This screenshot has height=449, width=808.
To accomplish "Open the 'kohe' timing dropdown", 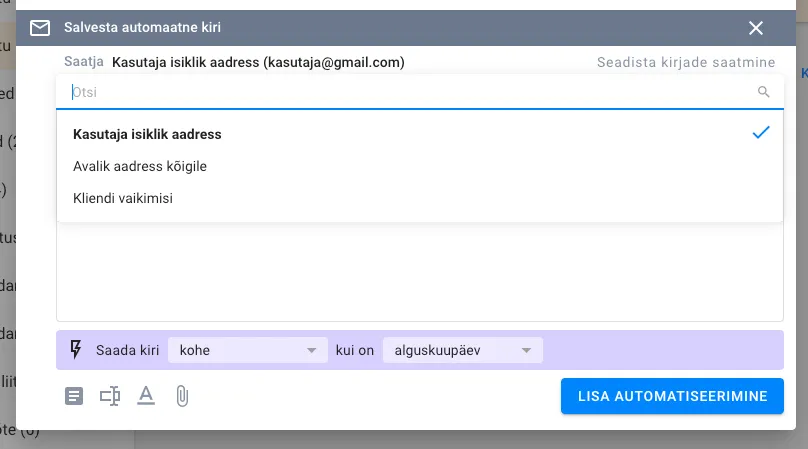I will point(248,350).
